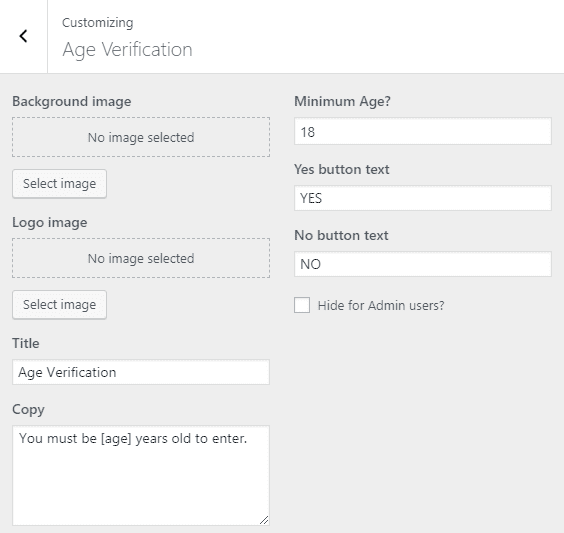Click the 'No button text' label

click(x=341, y=236)
